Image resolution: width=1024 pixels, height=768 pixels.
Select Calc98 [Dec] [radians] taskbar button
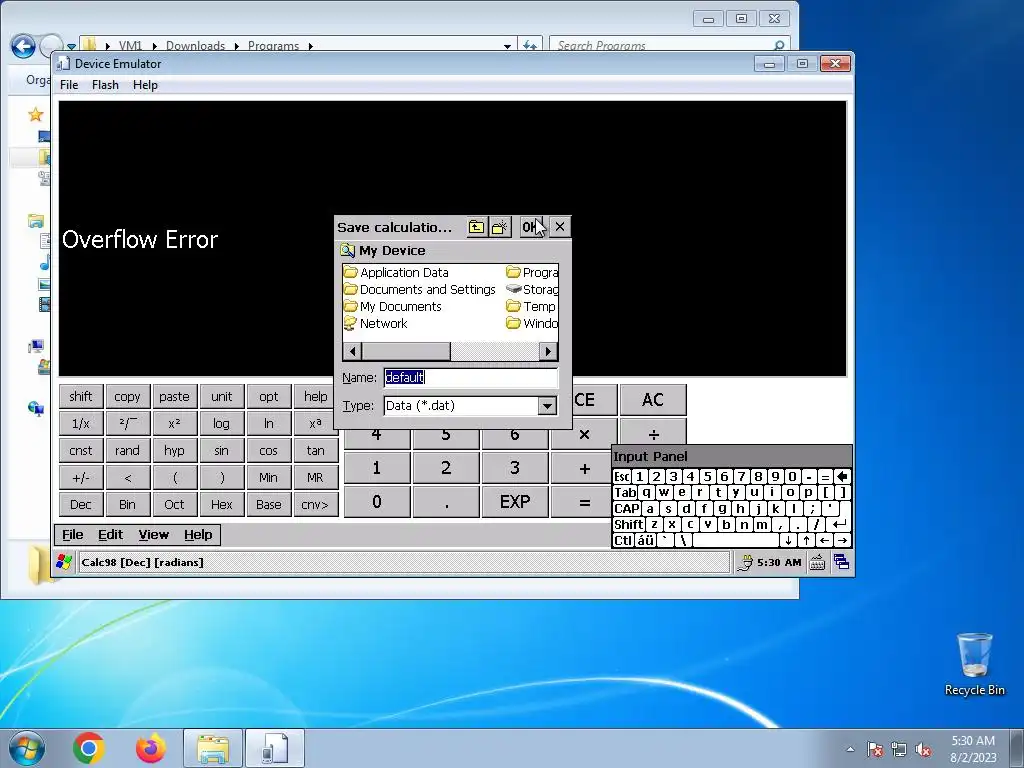point(404,562)
